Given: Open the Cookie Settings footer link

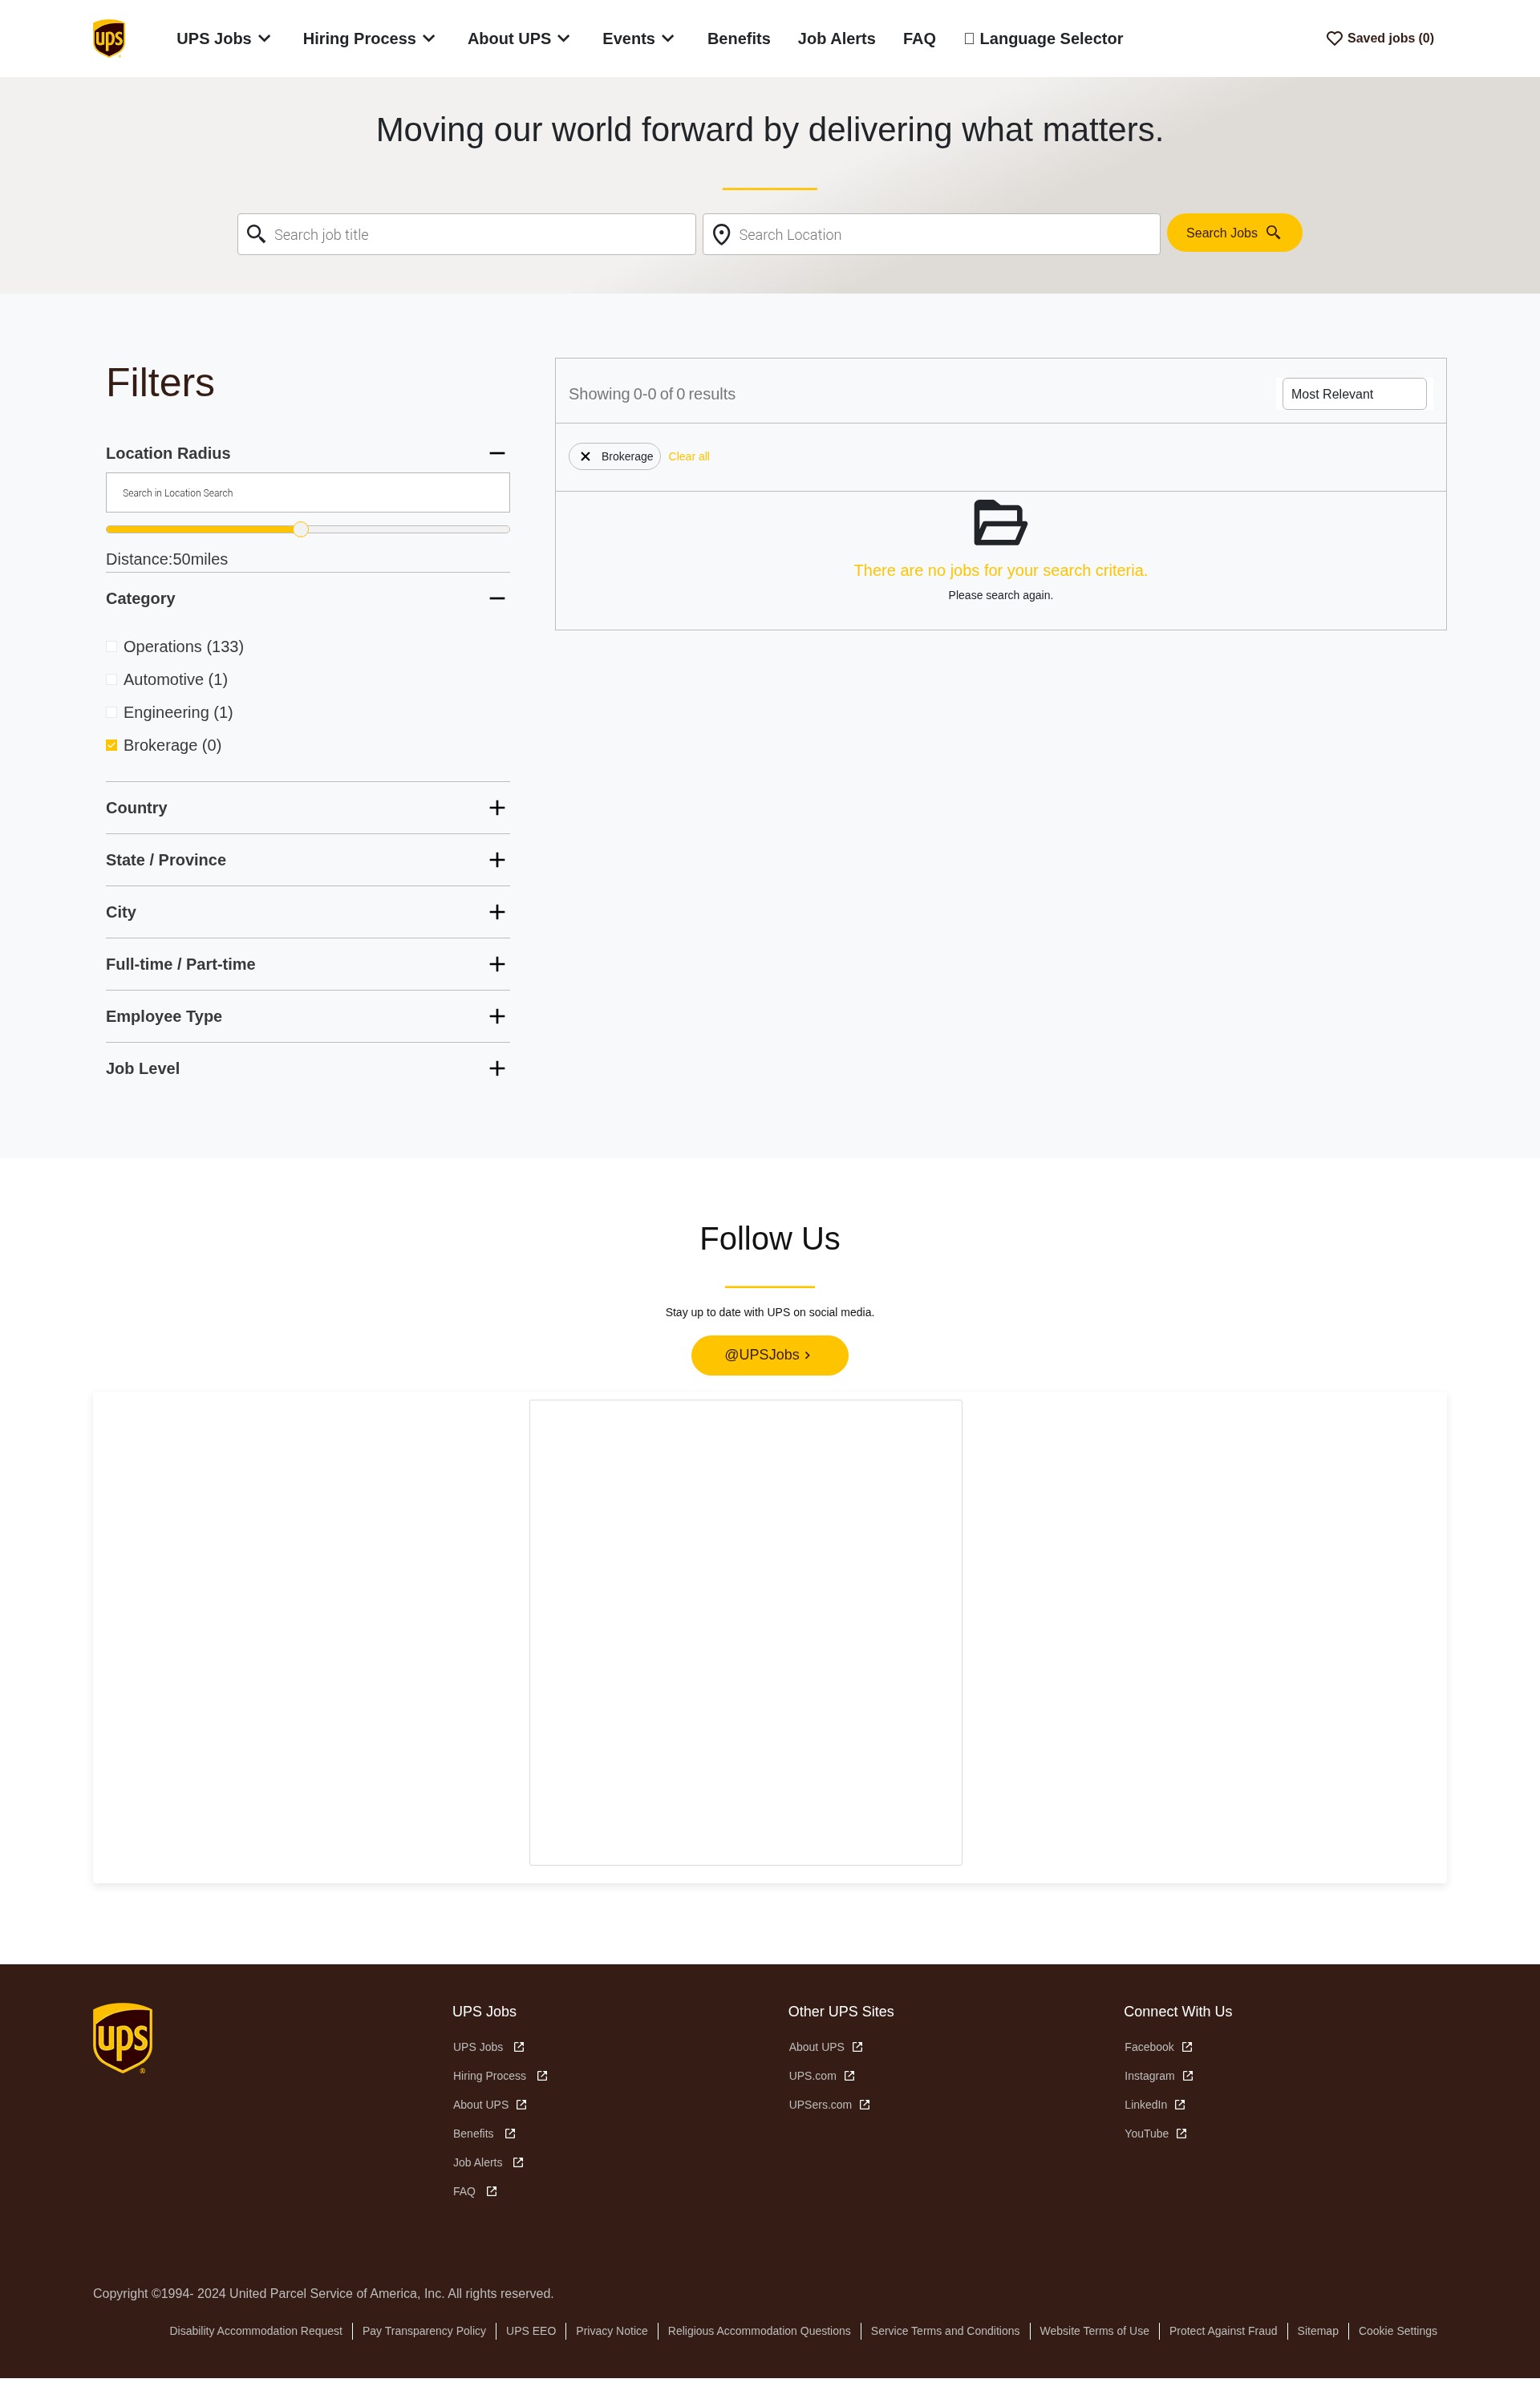Looking at the screenshot, I should 1397,2331.
